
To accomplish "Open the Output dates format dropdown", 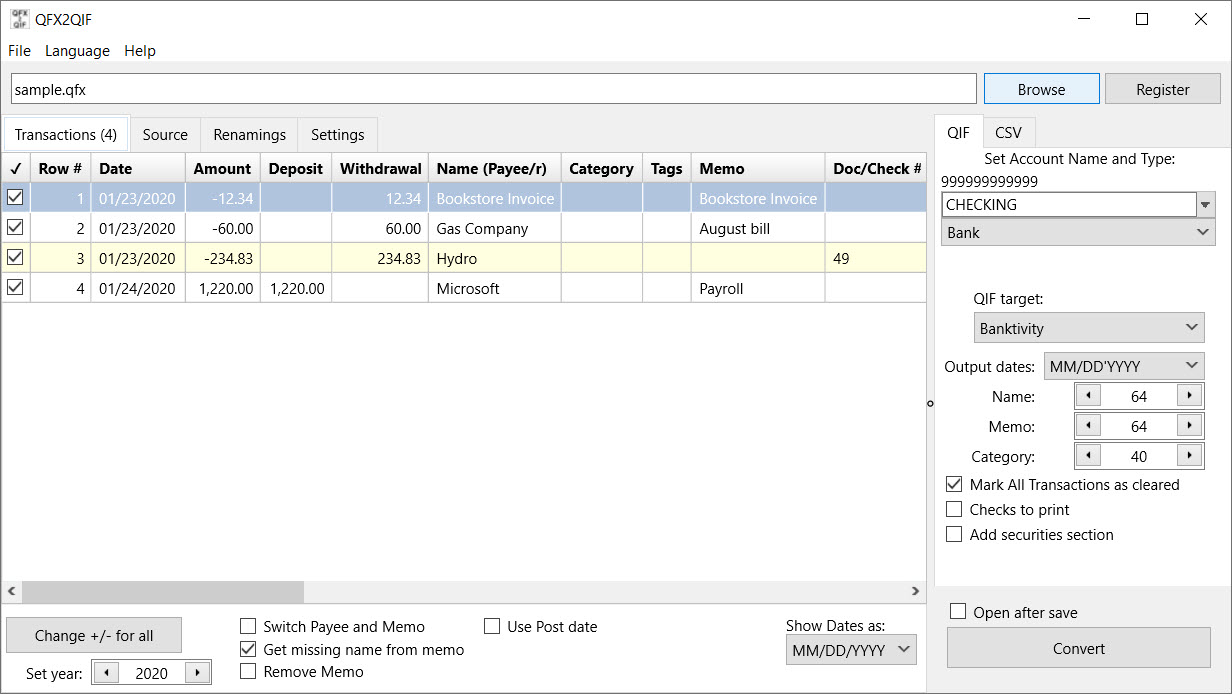I will tap(1124, 366).
